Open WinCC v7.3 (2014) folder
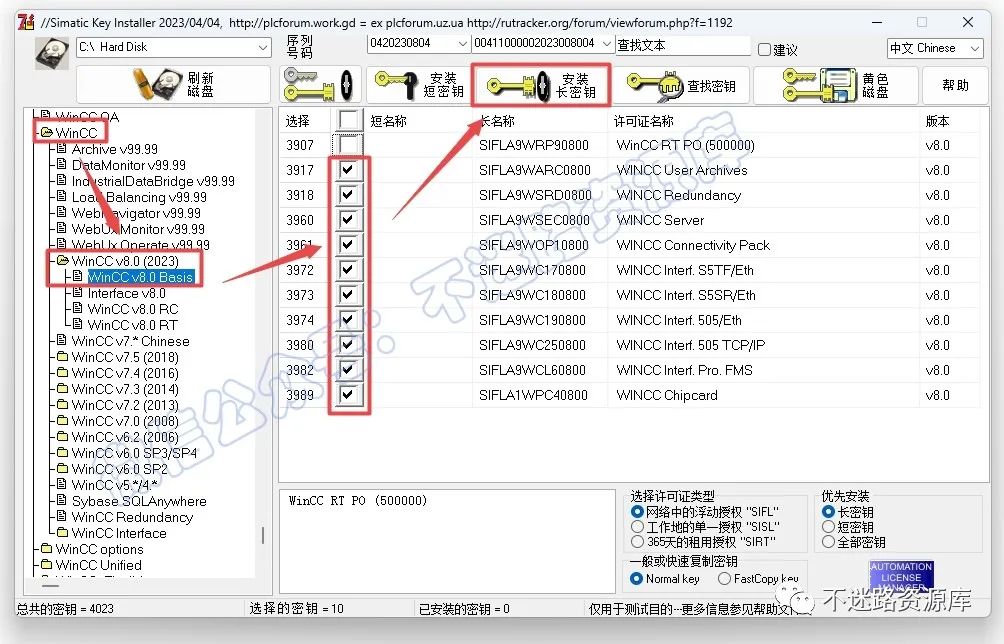 point(125,389)
